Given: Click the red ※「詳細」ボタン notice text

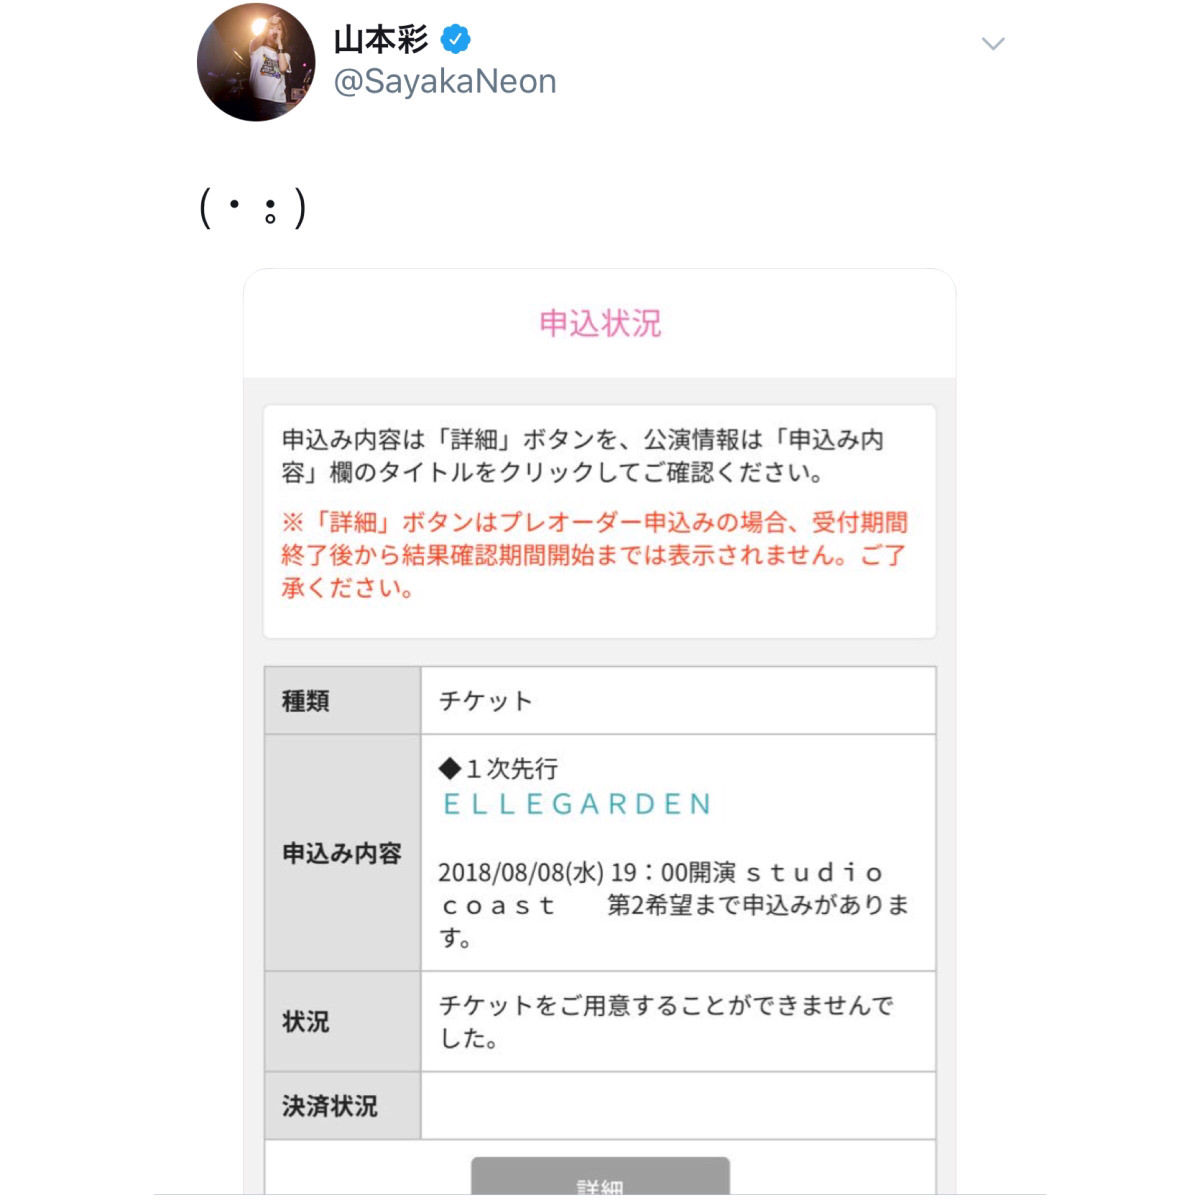Looking at the screenshot, I should [x=595, y=555].
